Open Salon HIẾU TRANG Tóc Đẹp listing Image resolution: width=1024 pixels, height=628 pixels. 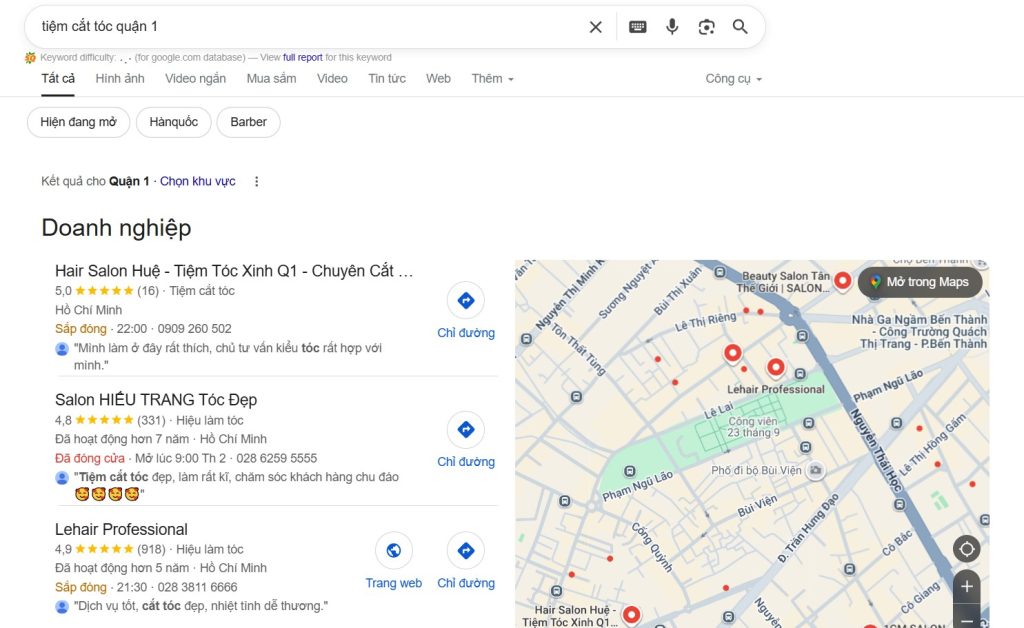(x=156, y=400)
